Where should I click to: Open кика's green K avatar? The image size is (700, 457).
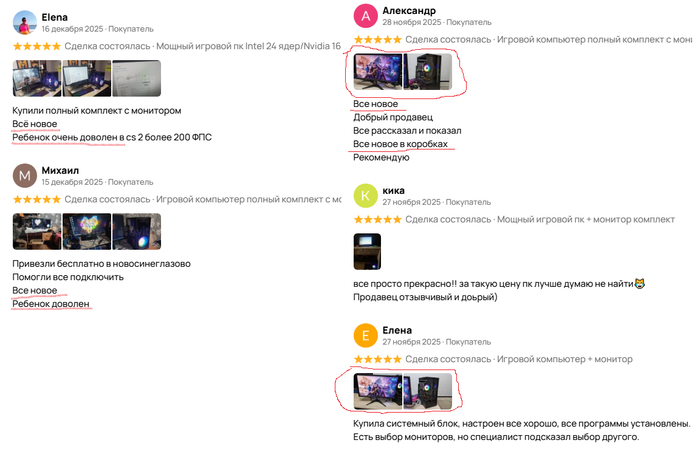pyautogui.click(x=366, y=195)
